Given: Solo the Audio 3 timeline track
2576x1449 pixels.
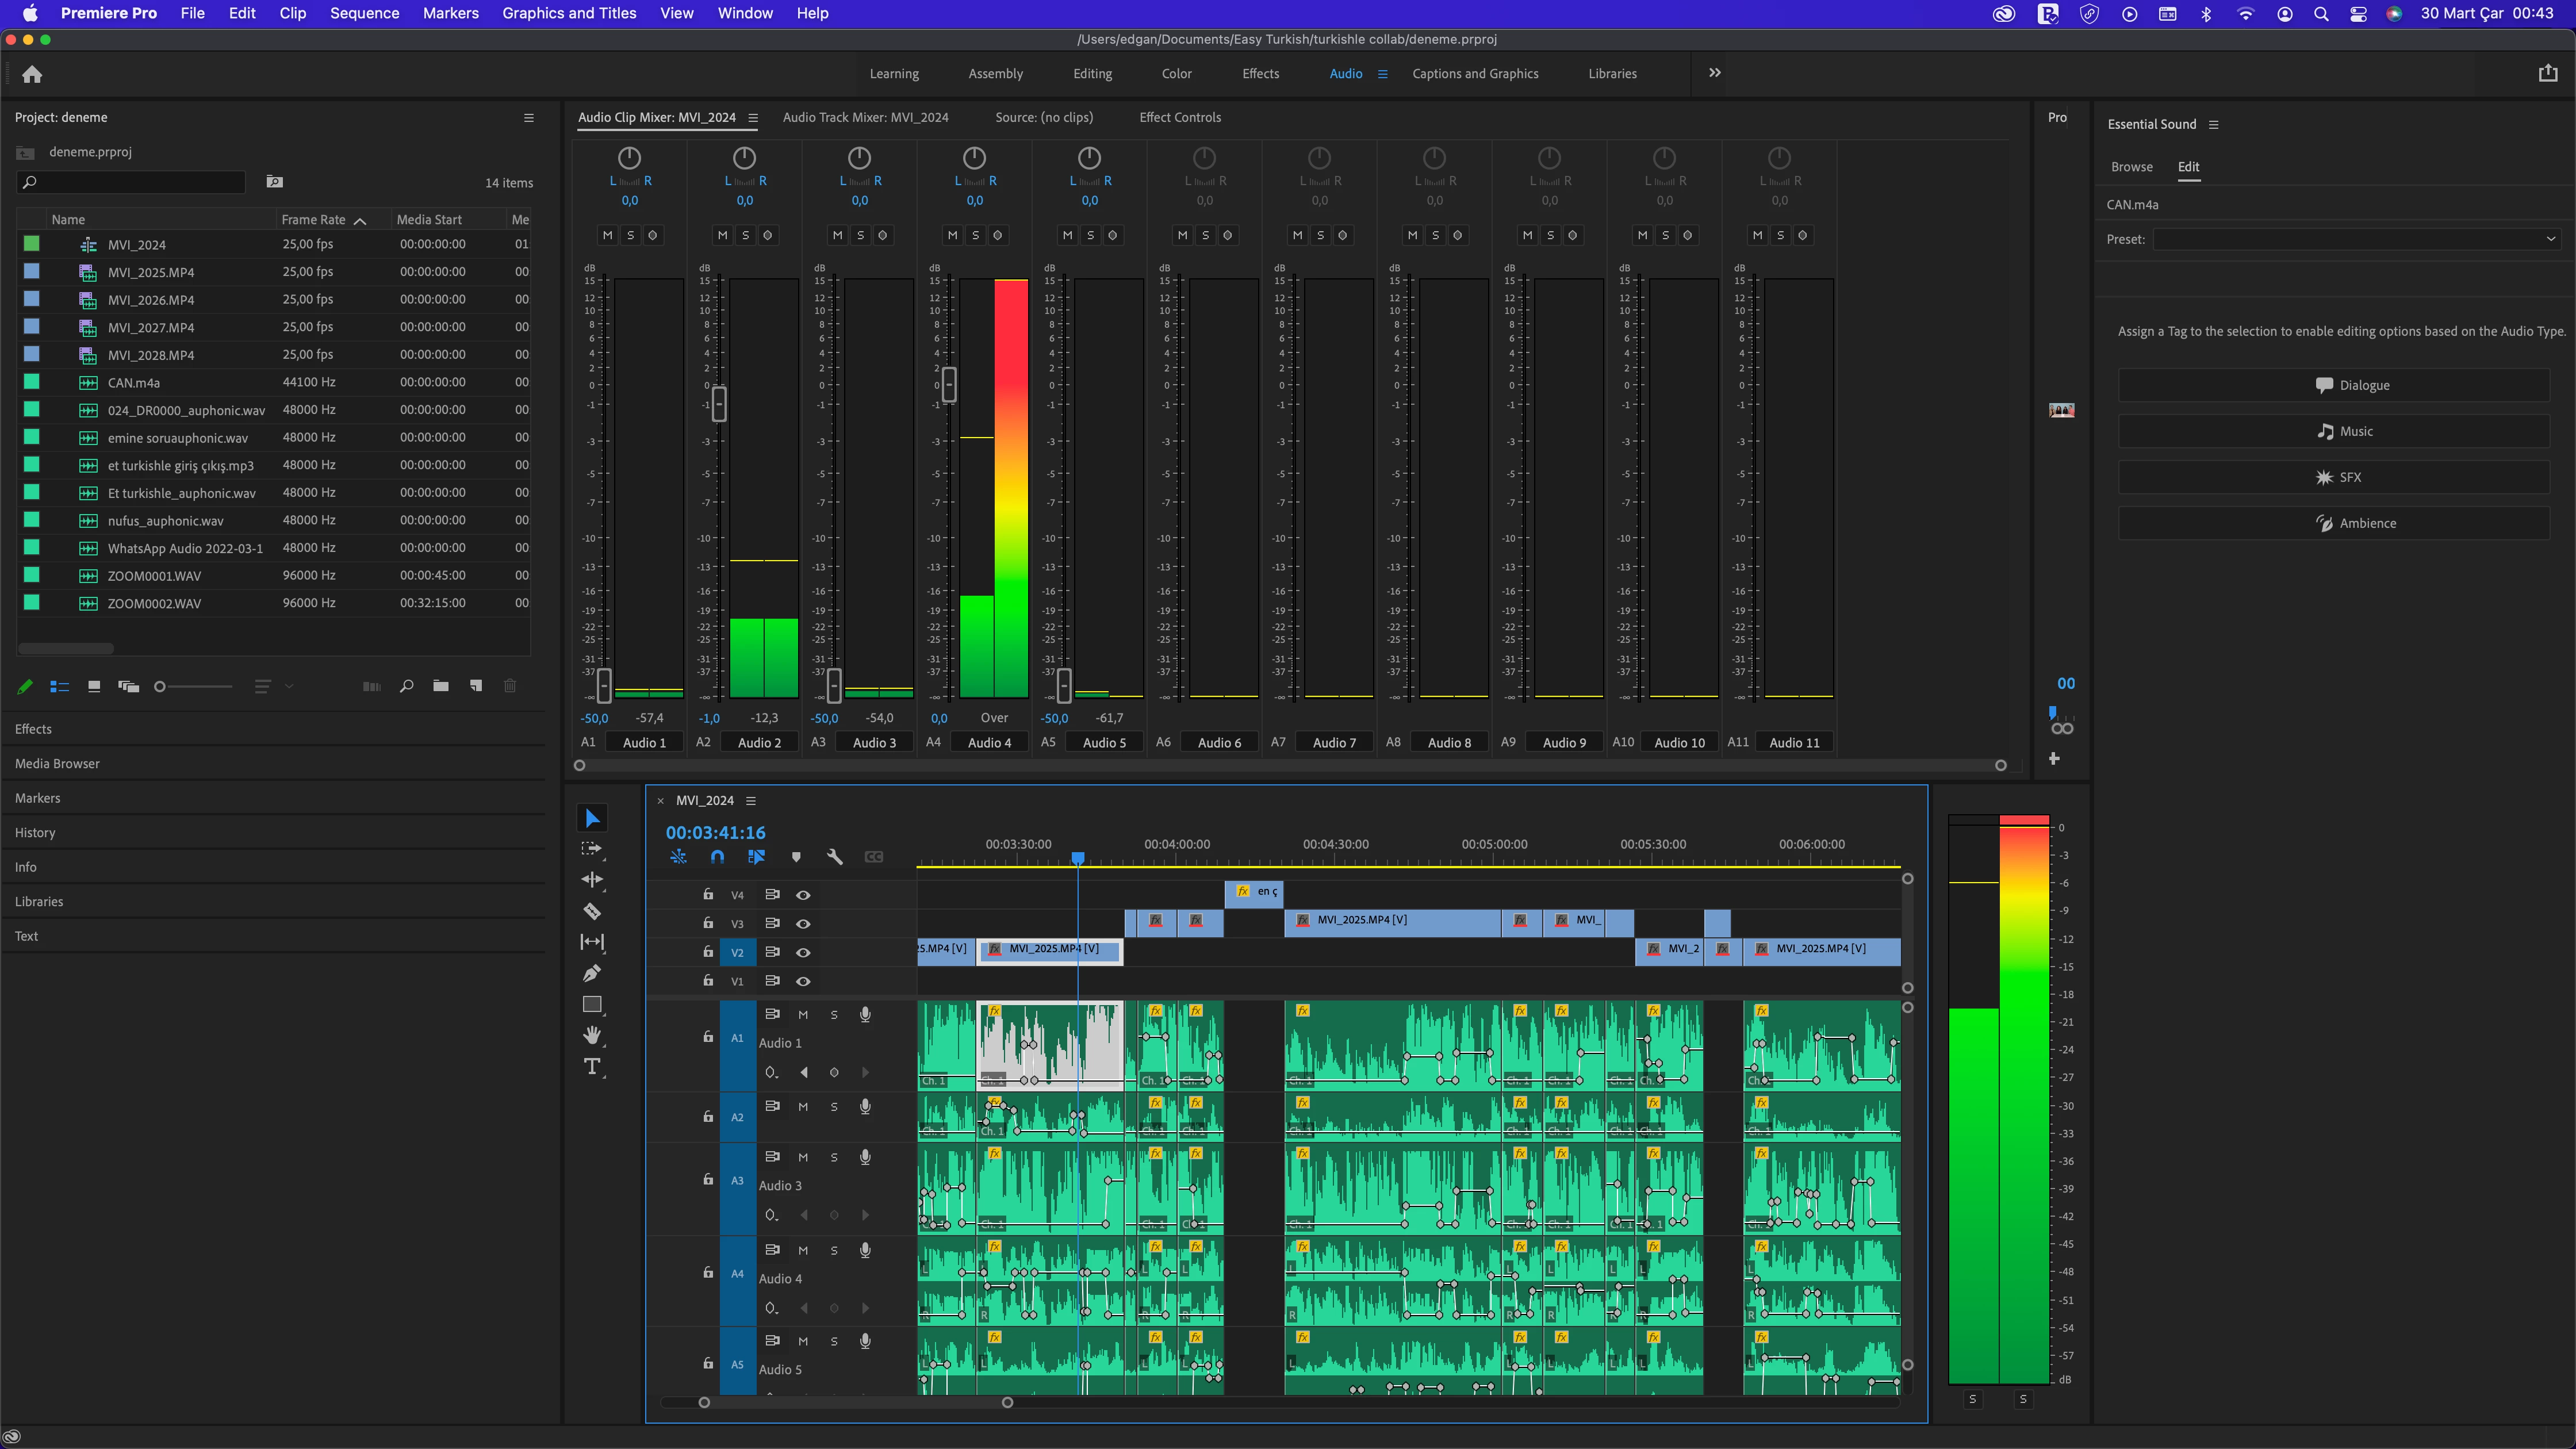Looking at the screenshot, I should (834, 1157).
